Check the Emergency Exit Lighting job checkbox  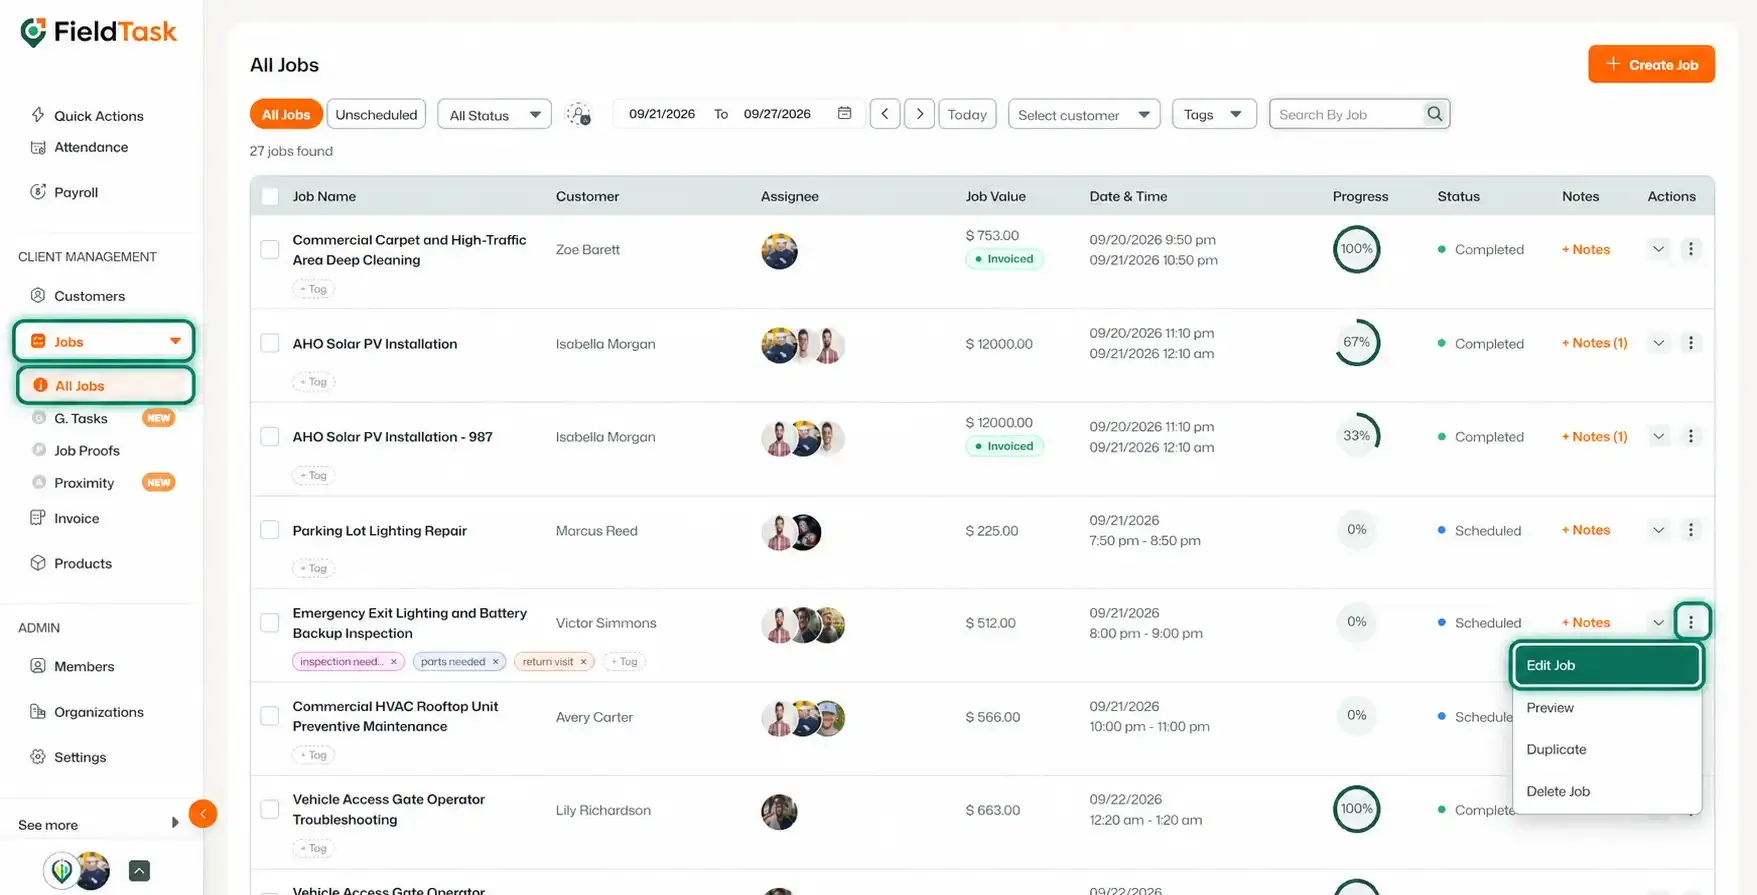[270, 623]
